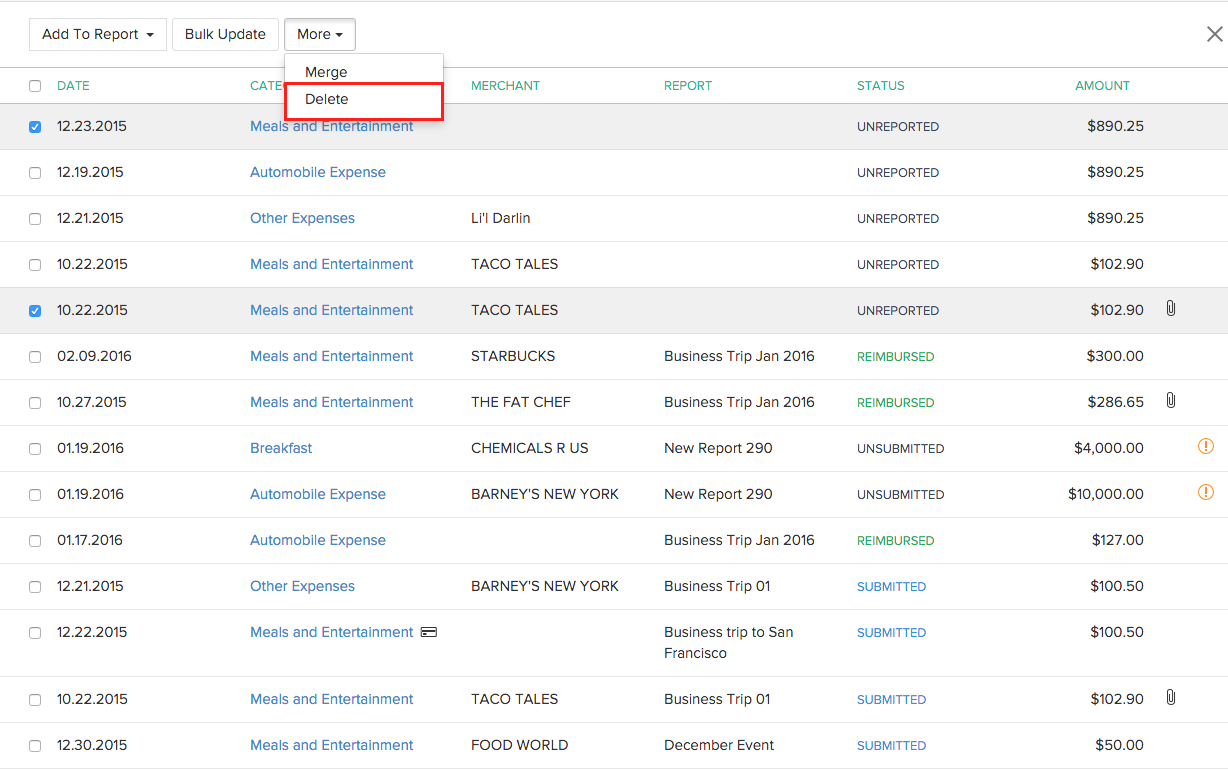Uncheck the 12.23.2015 expense checkbox

(35, 127)
